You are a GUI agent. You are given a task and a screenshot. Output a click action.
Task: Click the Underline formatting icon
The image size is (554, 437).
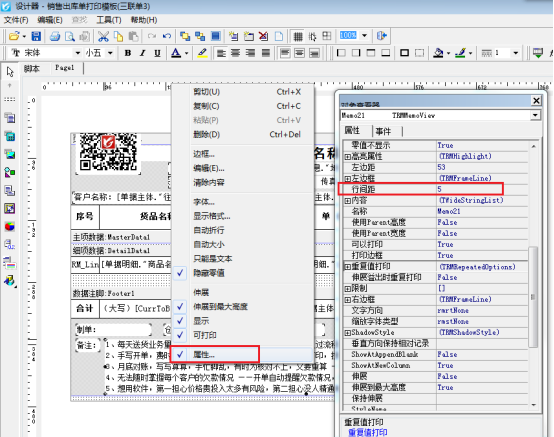pyautogui.click(x=157, y=53)
